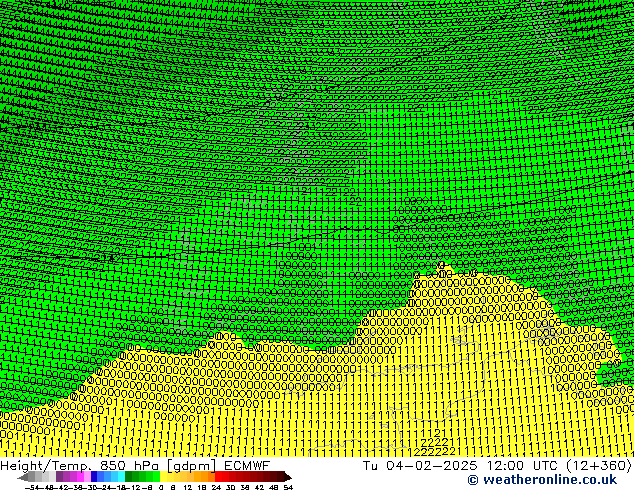Click the weatheronline.co.uk copyright link

(x=542, y=480)
